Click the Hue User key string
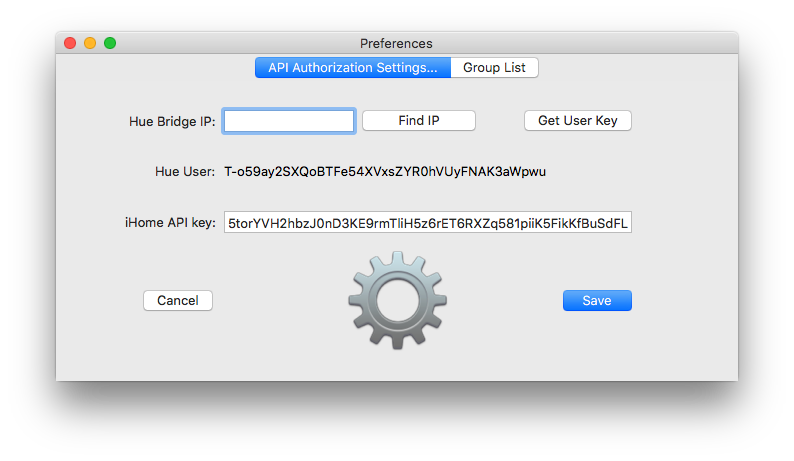The image size is (794, 461). tap(385, 172)
